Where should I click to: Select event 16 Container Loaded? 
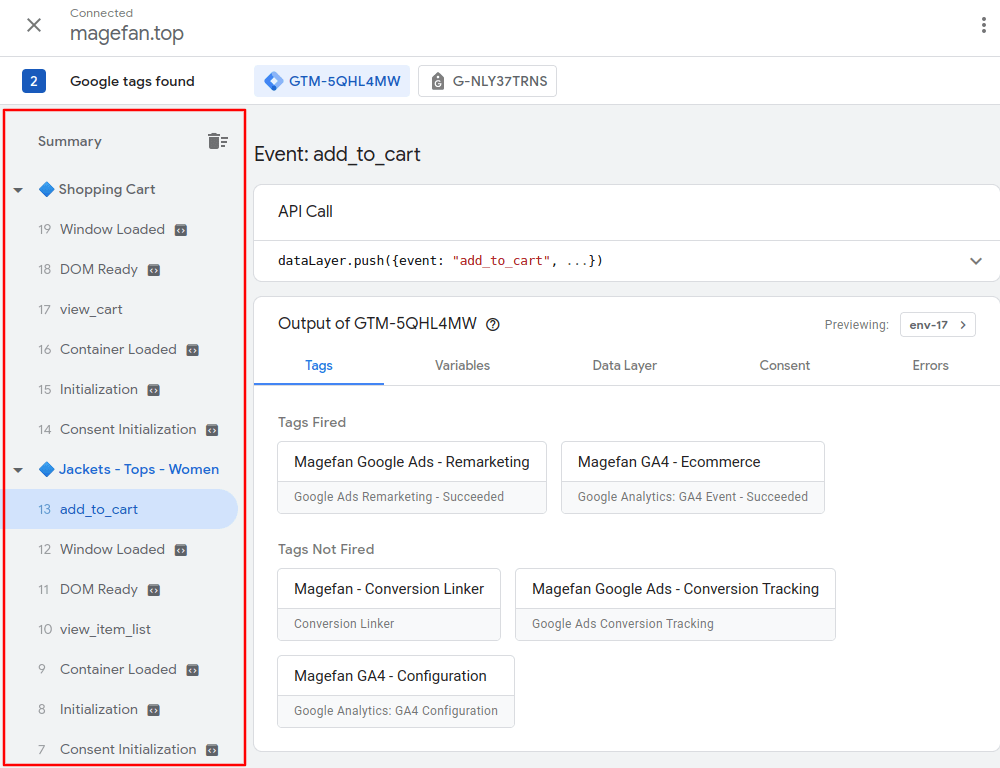coord(119,350)
